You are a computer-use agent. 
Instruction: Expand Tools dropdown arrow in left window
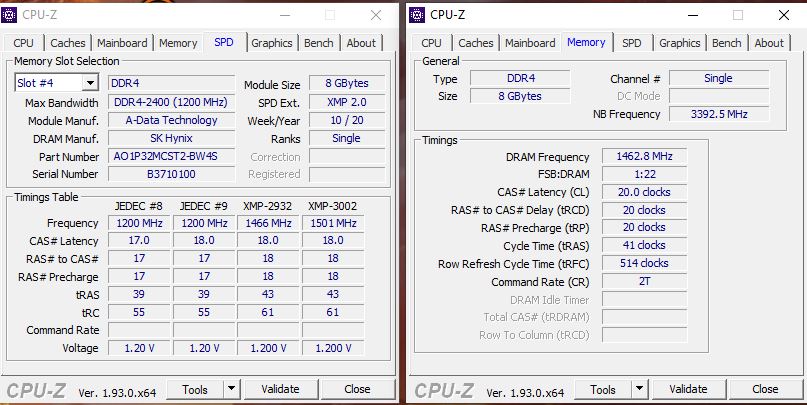[232, 389]
